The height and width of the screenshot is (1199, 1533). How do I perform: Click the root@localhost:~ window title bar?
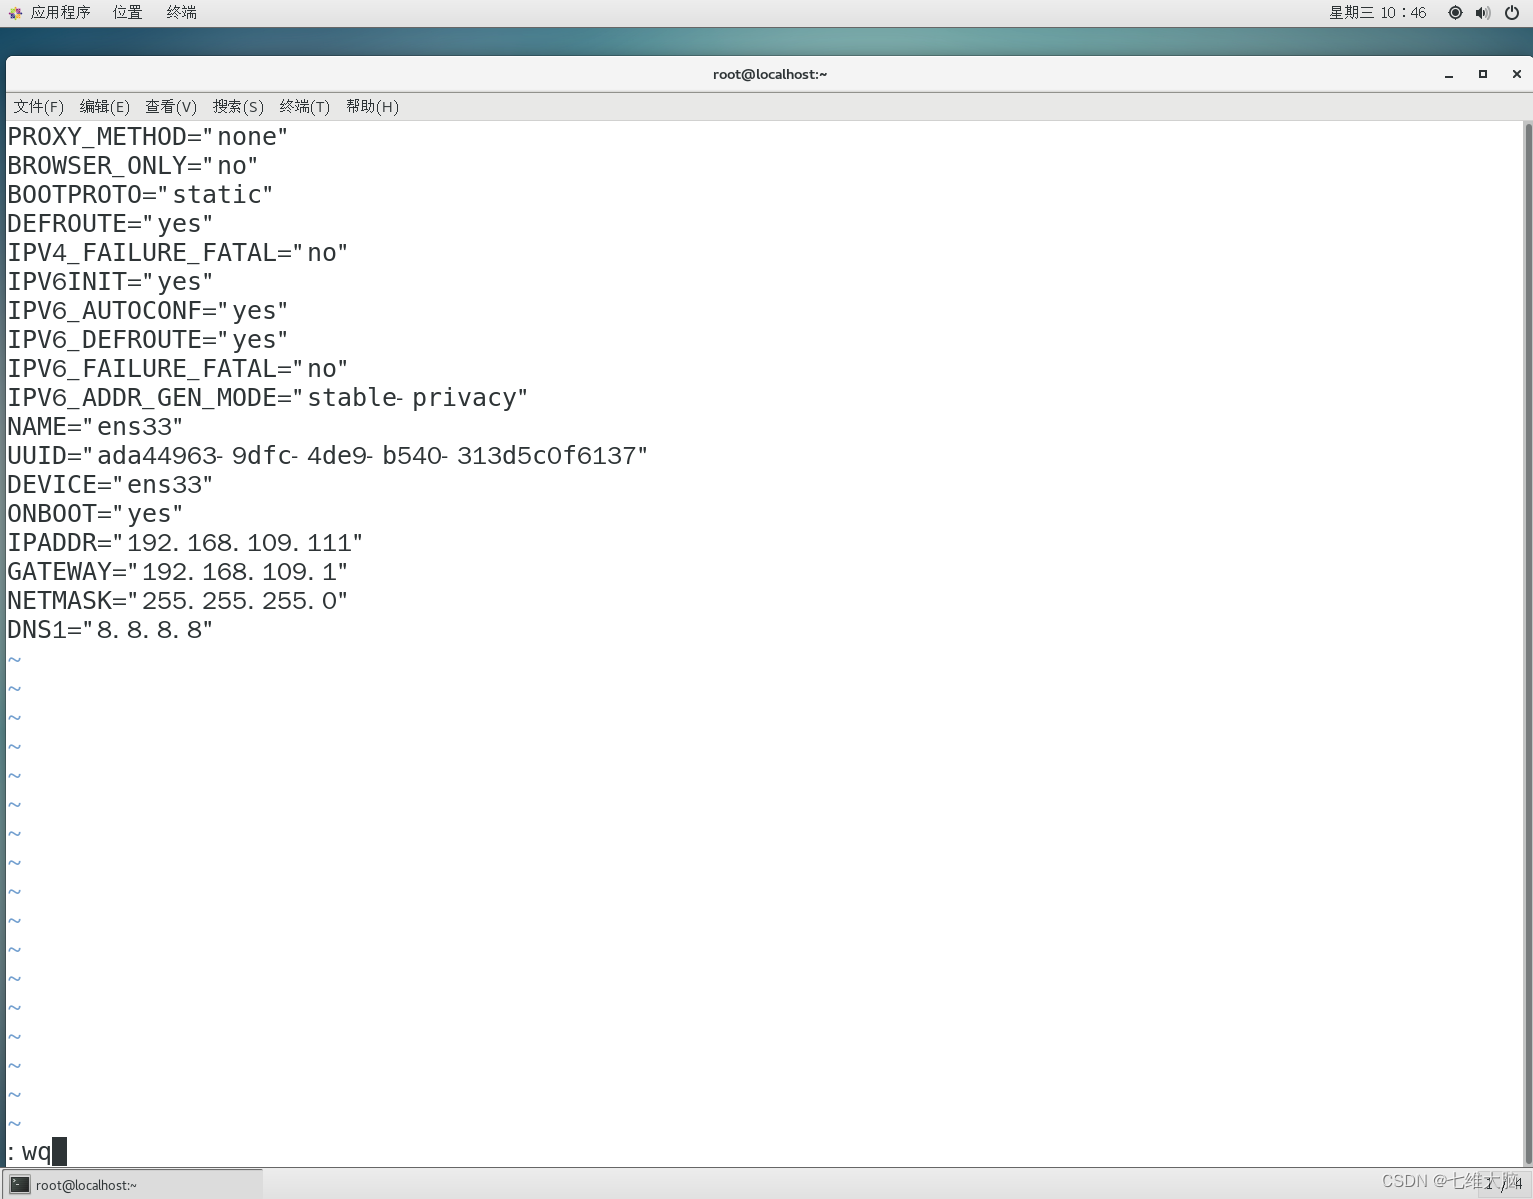coord(769,75)
